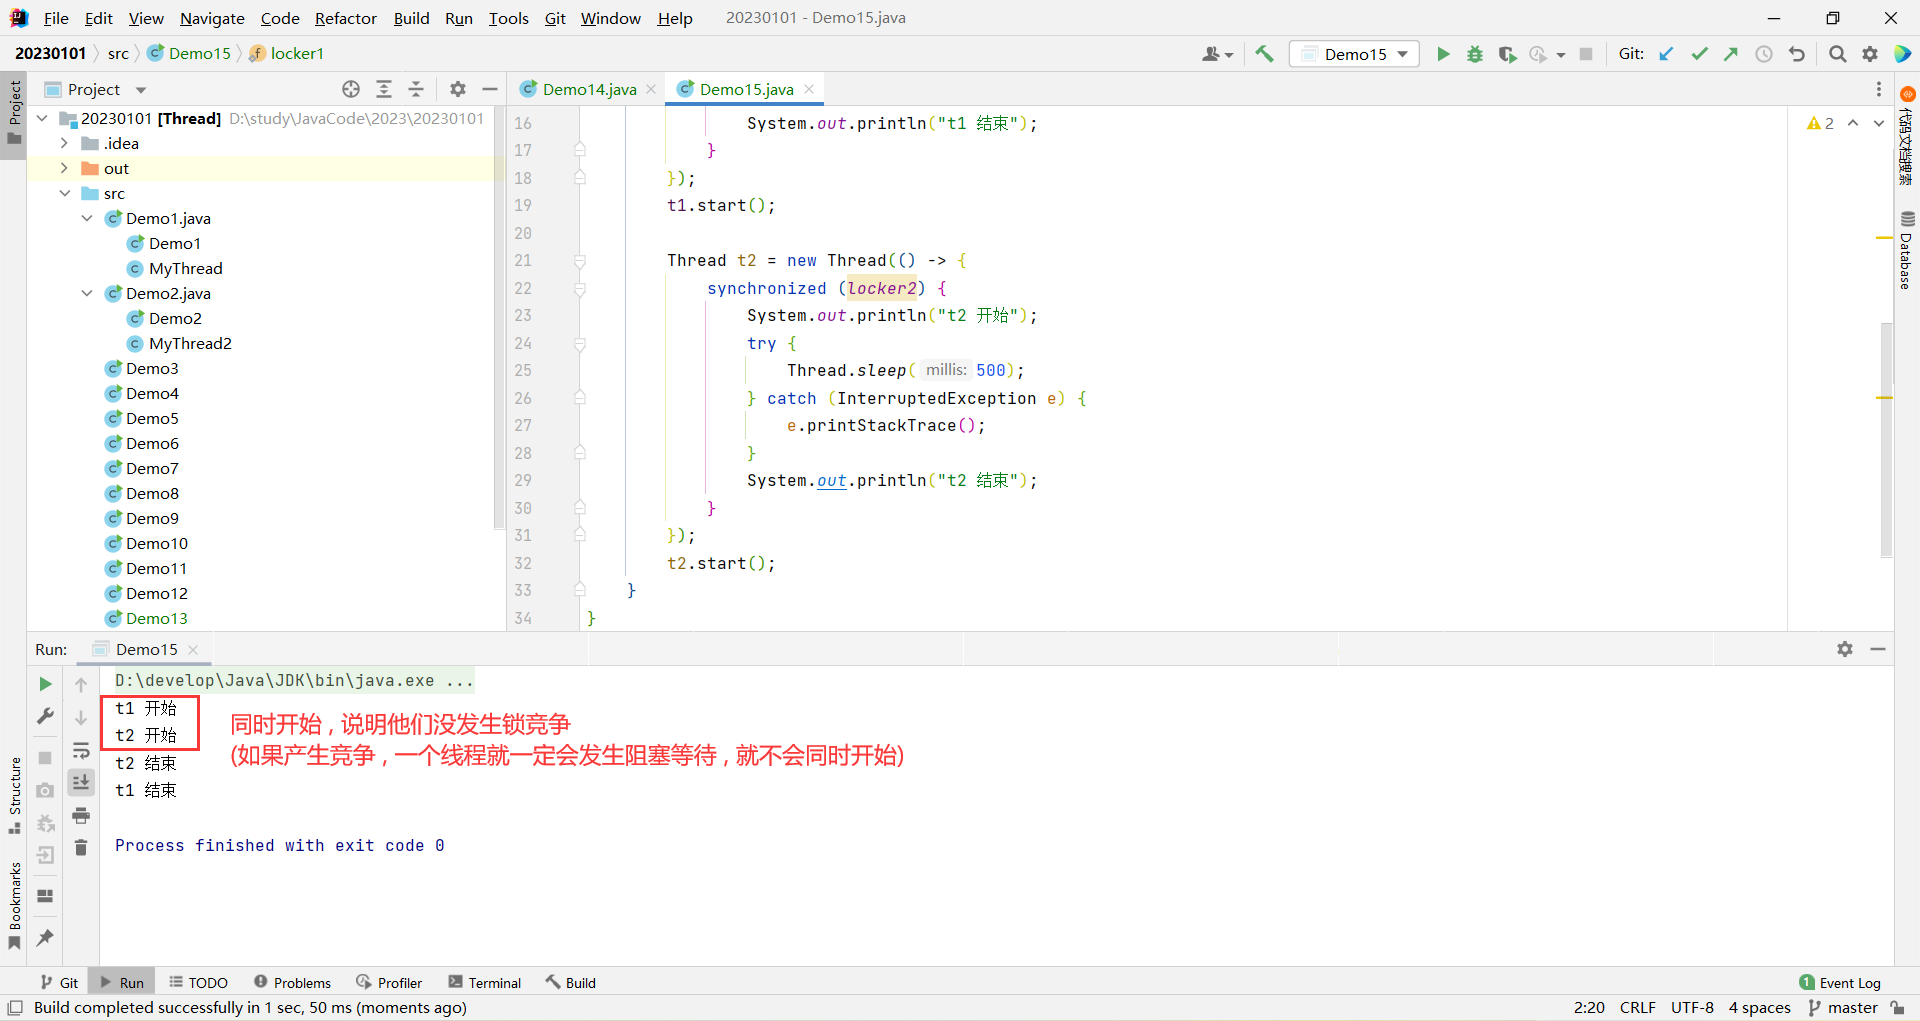
Task: Open Project panel options gear
Action: point(458,89)
